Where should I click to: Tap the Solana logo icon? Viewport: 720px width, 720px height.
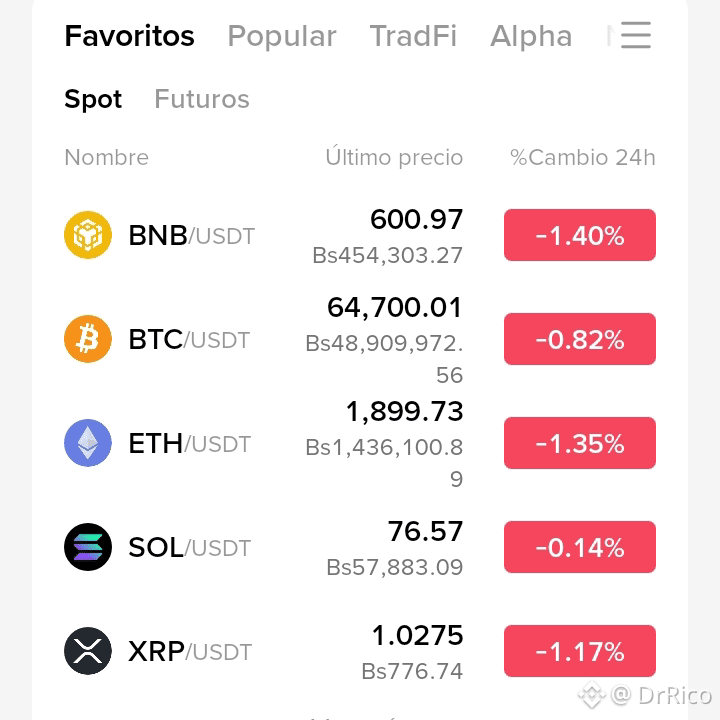[88, 547]
